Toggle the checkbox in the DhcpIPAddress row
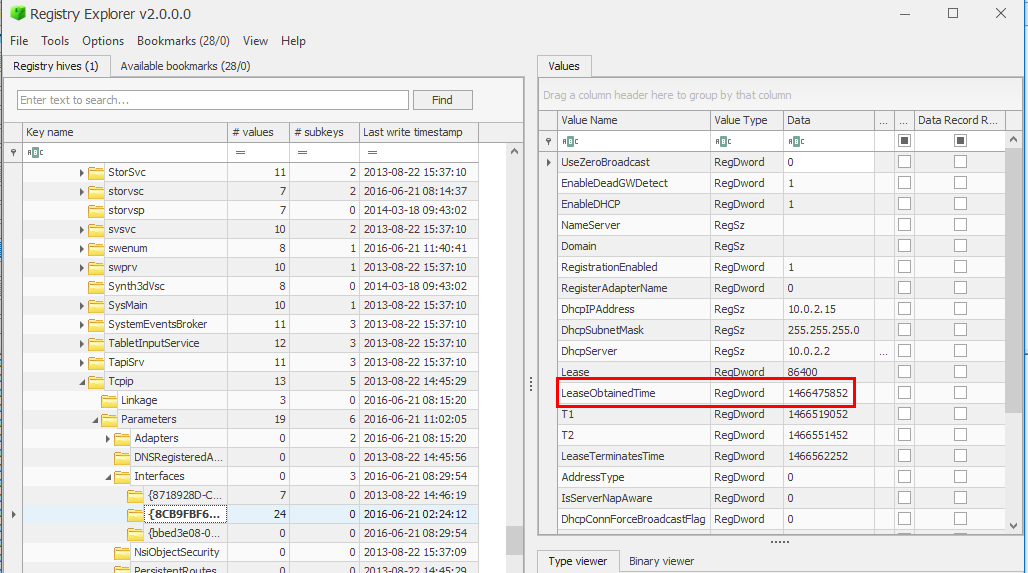 (904, 309)
